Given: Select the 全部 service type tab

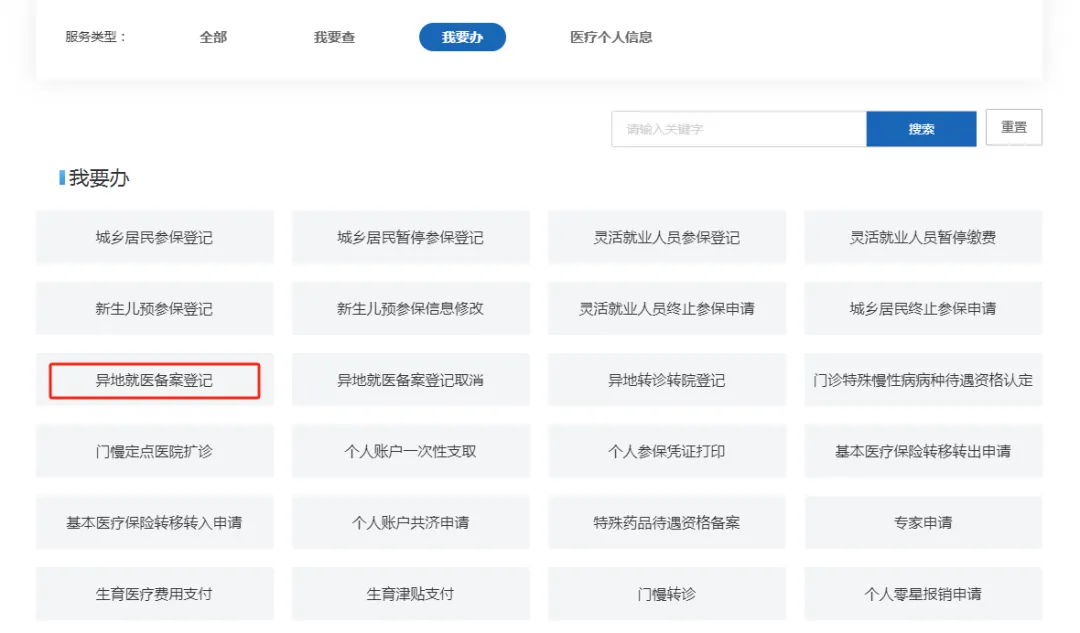Looking at the screenshot, I should pyautogui.click(x=213, y=37).
